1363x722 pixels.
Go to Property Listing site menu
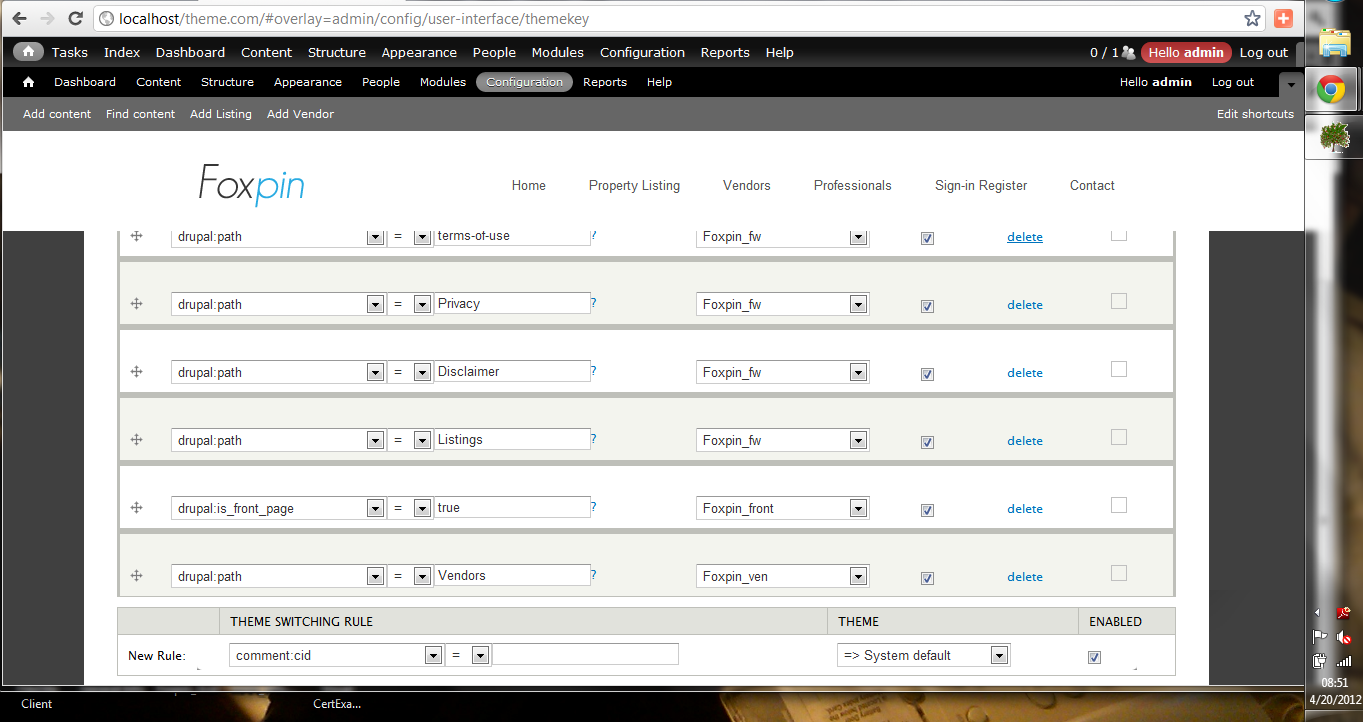[x=634, y=185]
